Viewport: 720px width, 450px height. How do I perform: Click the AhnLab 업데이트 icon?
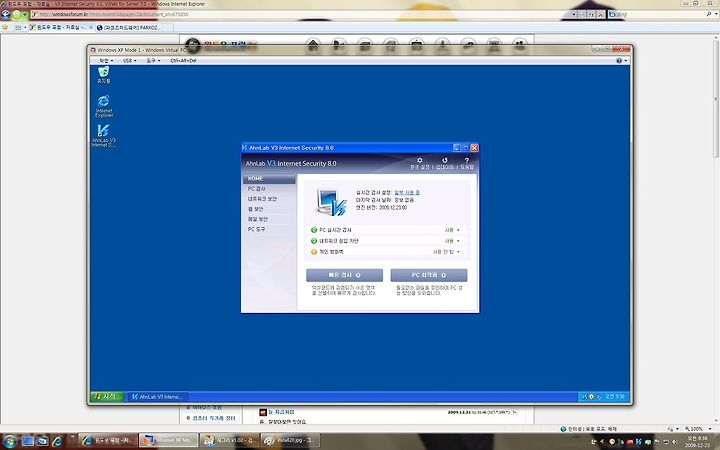click(444, 161)
